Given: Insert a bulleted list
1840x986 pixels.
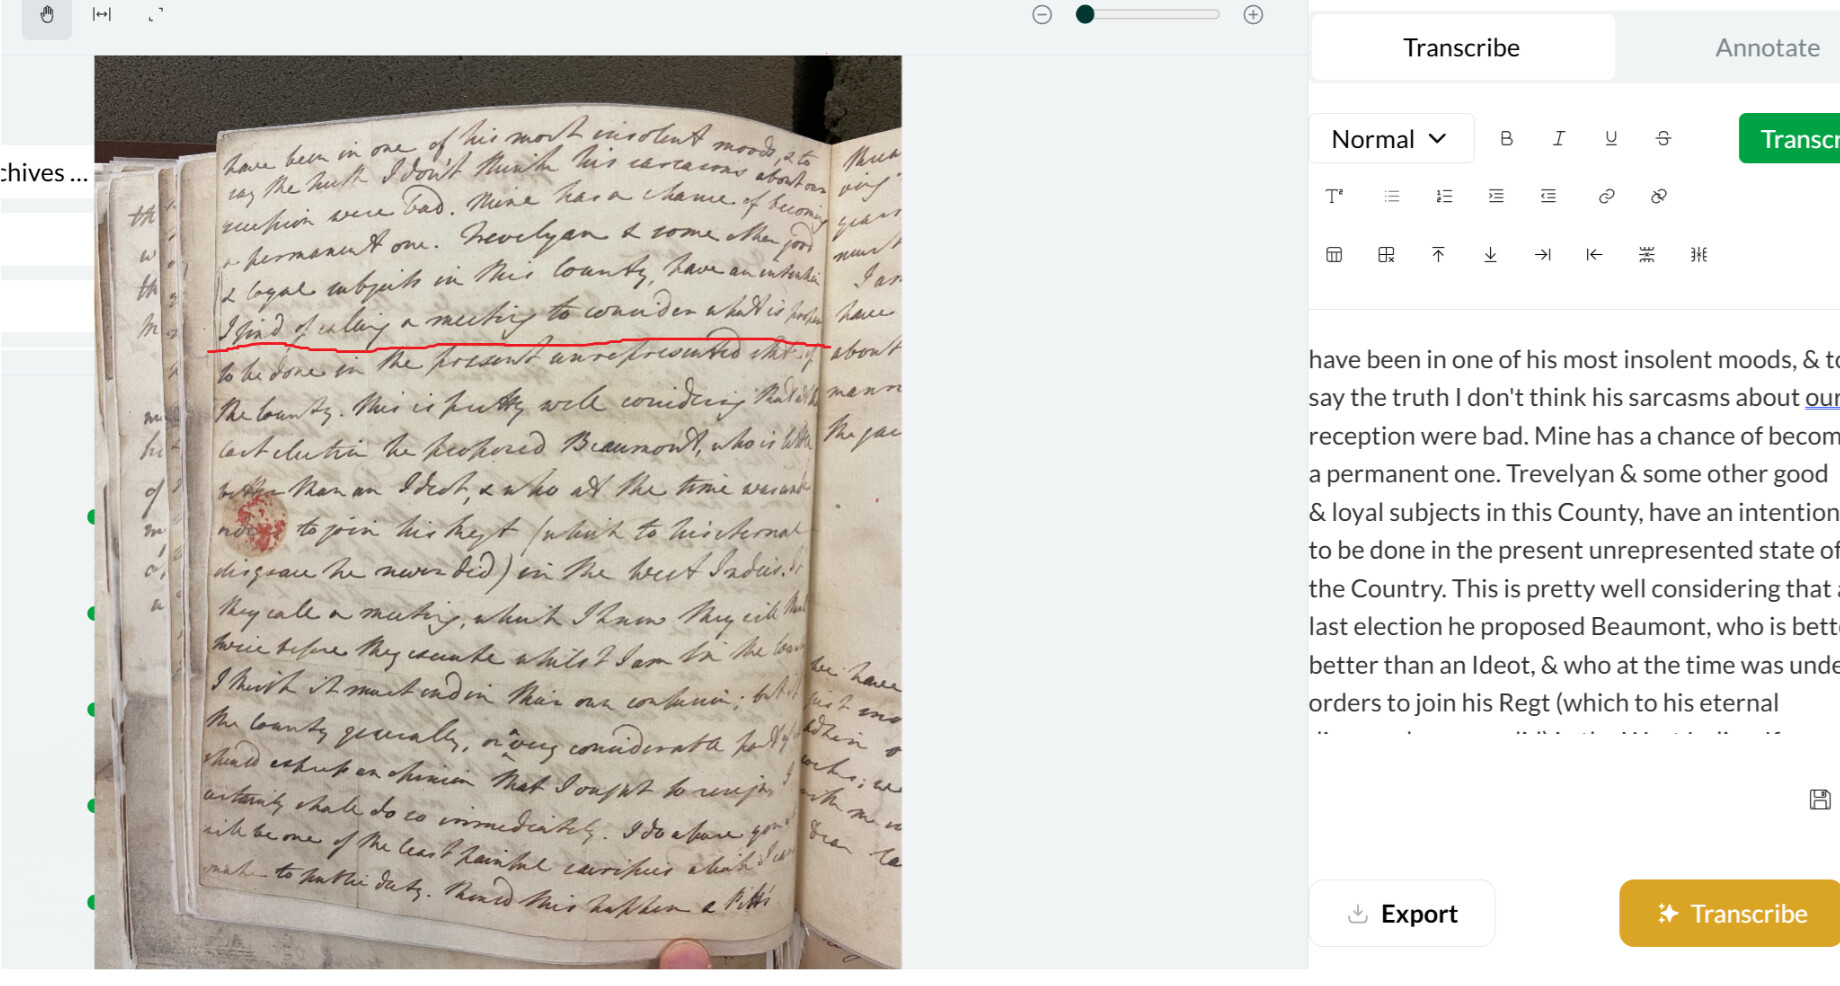Looking at the screenshot, I should point(1391,197).
